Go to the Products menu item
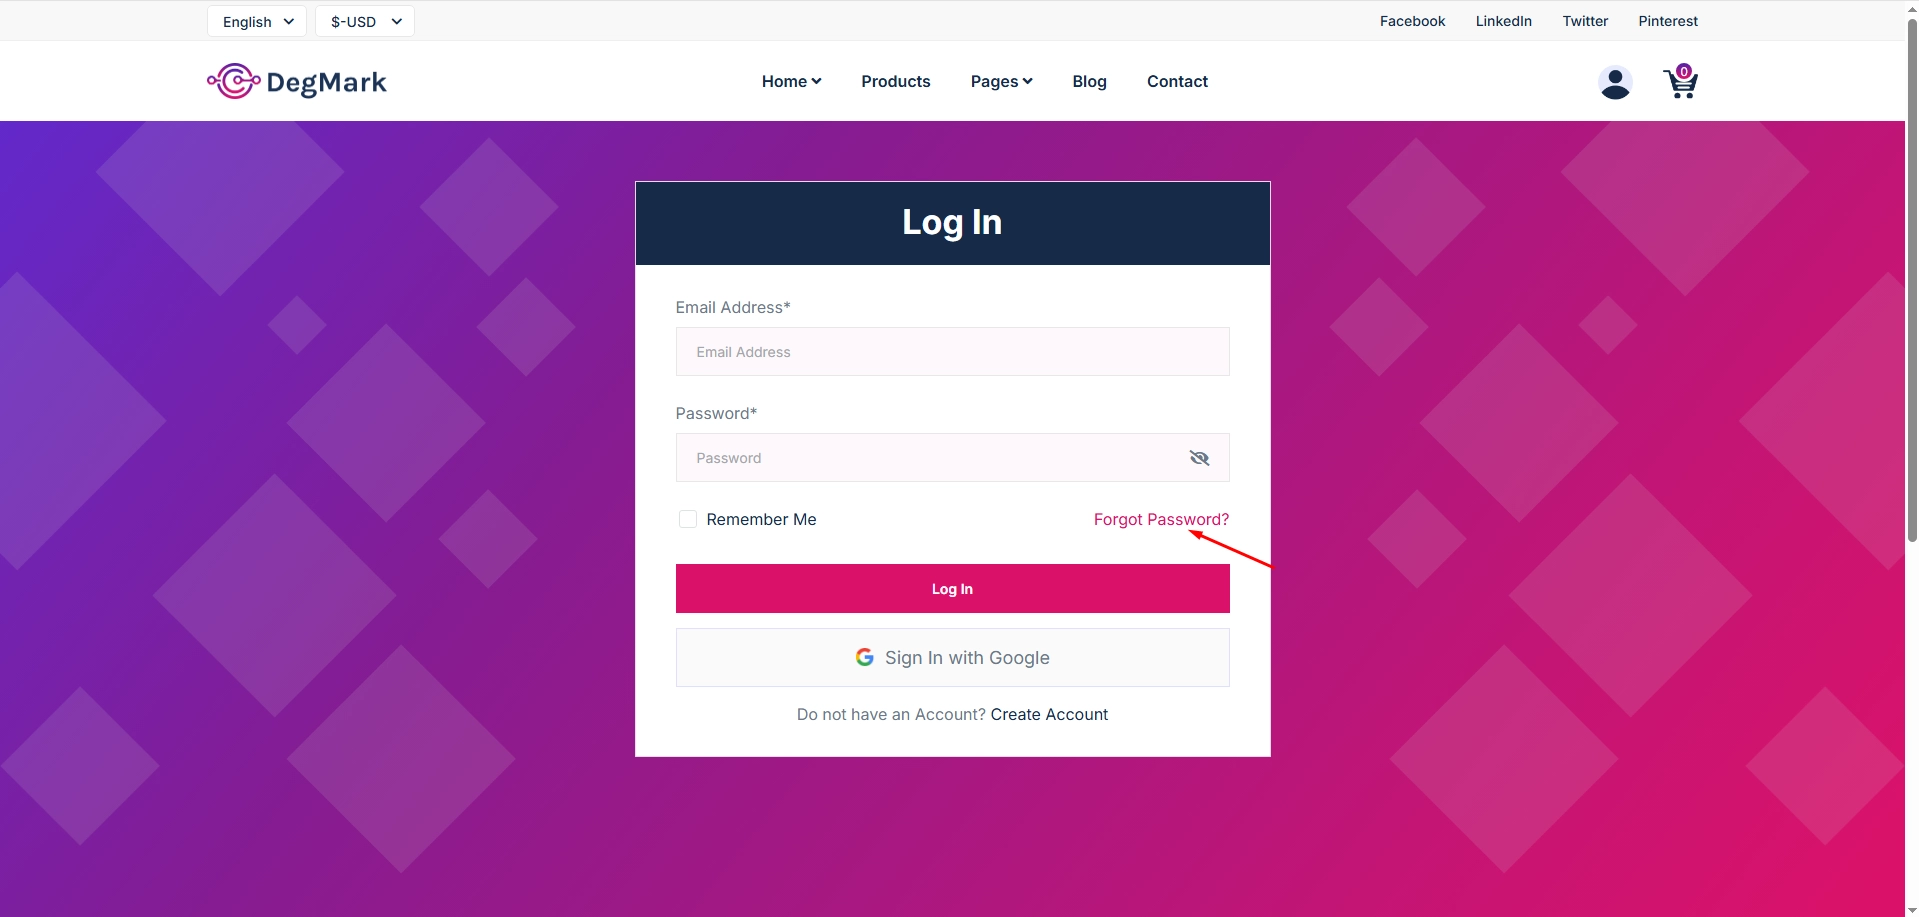Viewport: 1919px width, 917px height. point(896,82)
